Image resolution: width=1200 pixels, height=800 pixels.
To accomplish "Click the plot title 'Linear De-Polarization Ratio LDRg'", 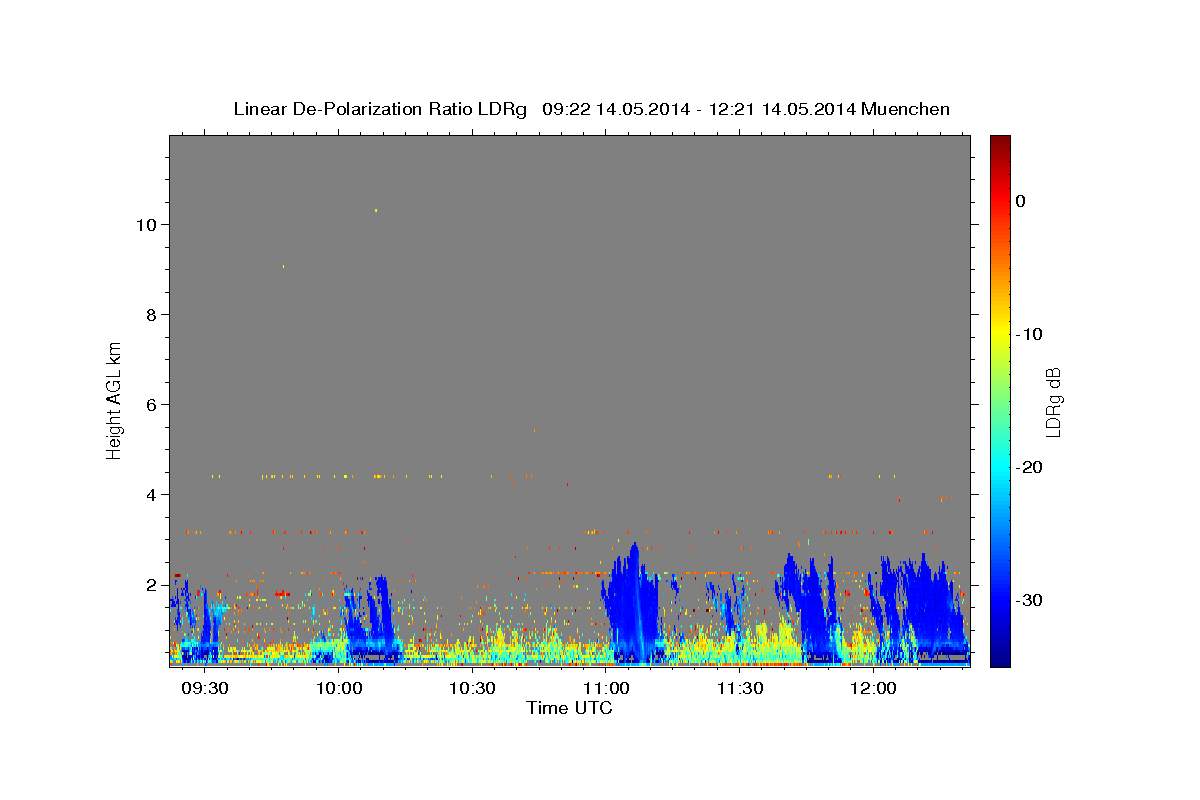I will (x=380, y=109).
